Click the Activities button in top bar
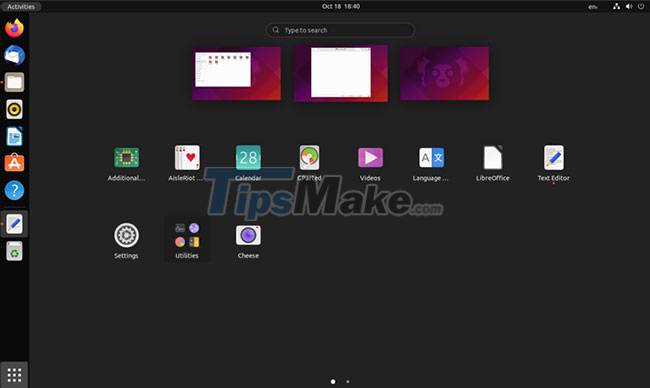Viewport: 650px width, 388px height. coord(21,6)
